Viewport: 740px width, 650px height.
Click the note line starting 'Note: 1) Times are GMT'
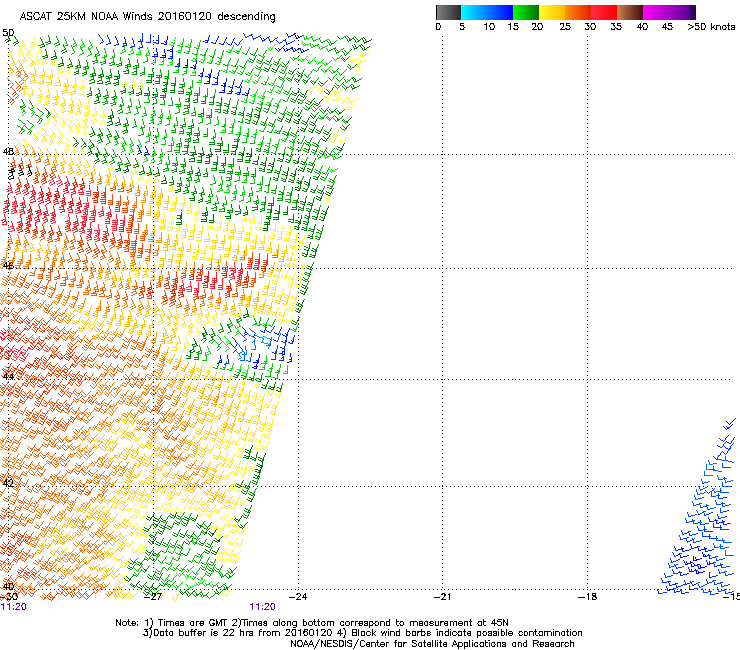pyautogui.click(x=312, y=623)
